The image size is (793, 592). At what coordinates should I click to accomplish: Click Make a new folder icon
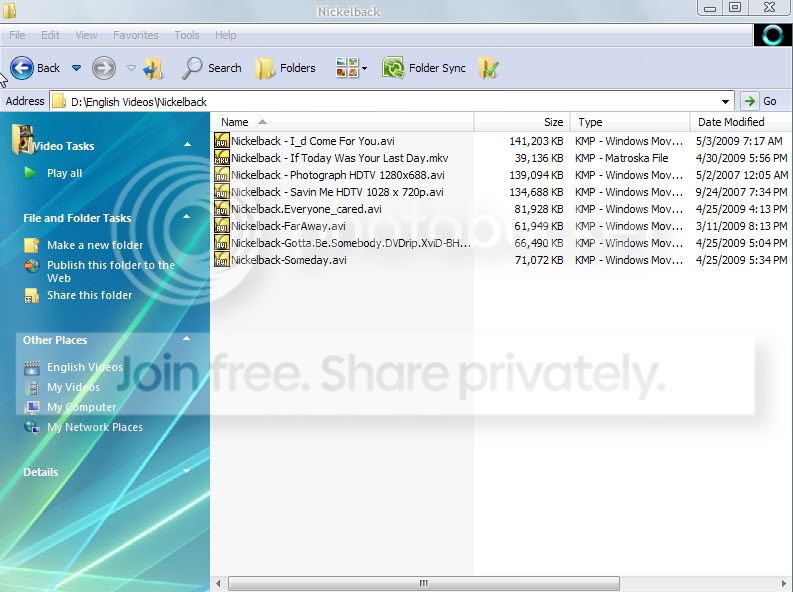pos(31,245)
